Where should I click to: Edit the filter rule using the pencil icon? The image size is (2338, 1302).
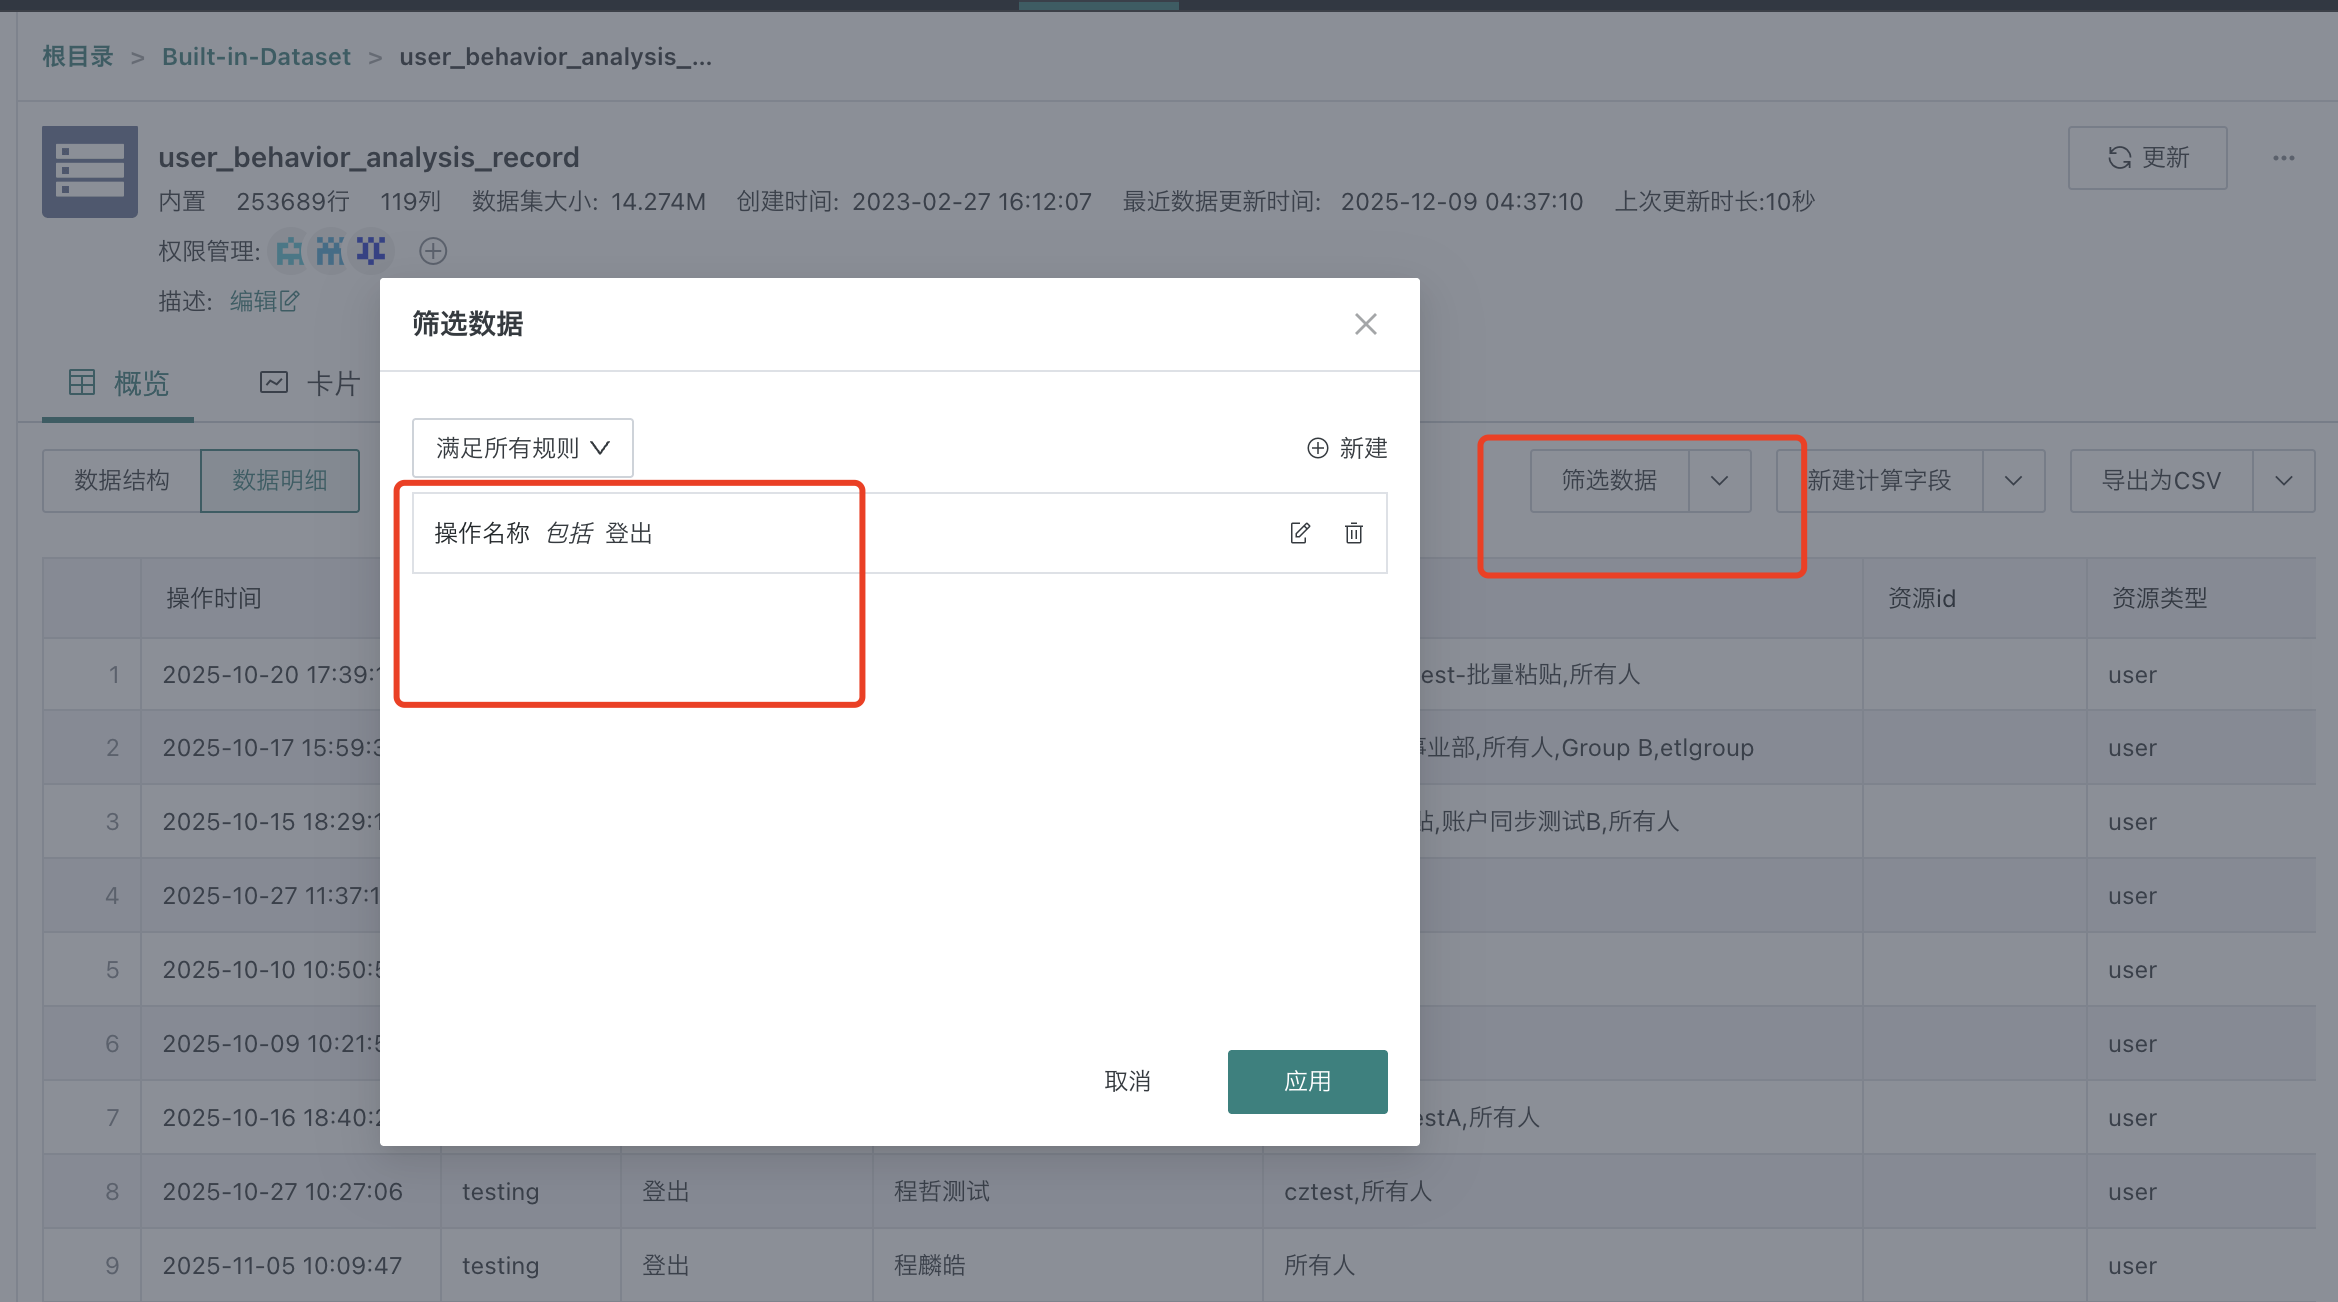coord(1299,533)
